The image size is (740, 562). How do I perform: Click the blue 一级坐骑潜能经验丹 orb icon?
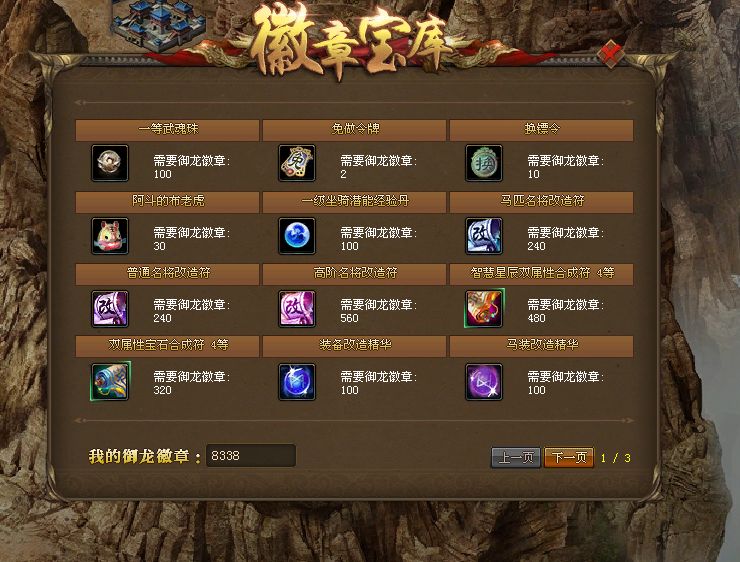point(297,235)
